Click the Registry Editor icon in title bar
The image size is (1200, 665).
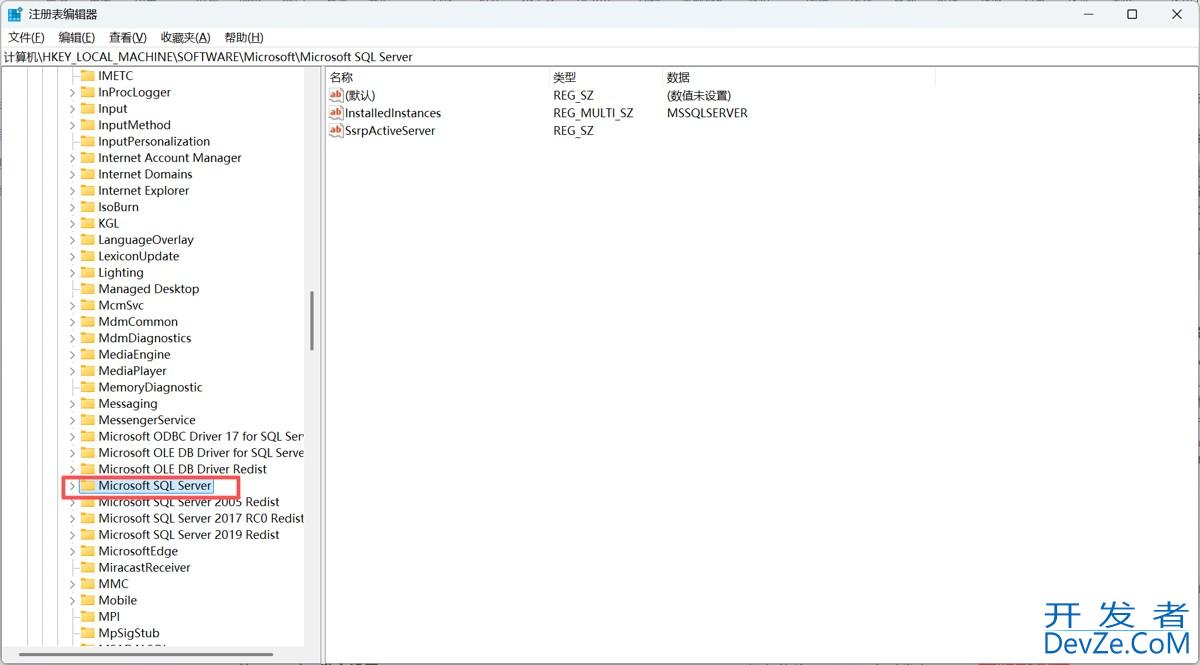point(14,14)
